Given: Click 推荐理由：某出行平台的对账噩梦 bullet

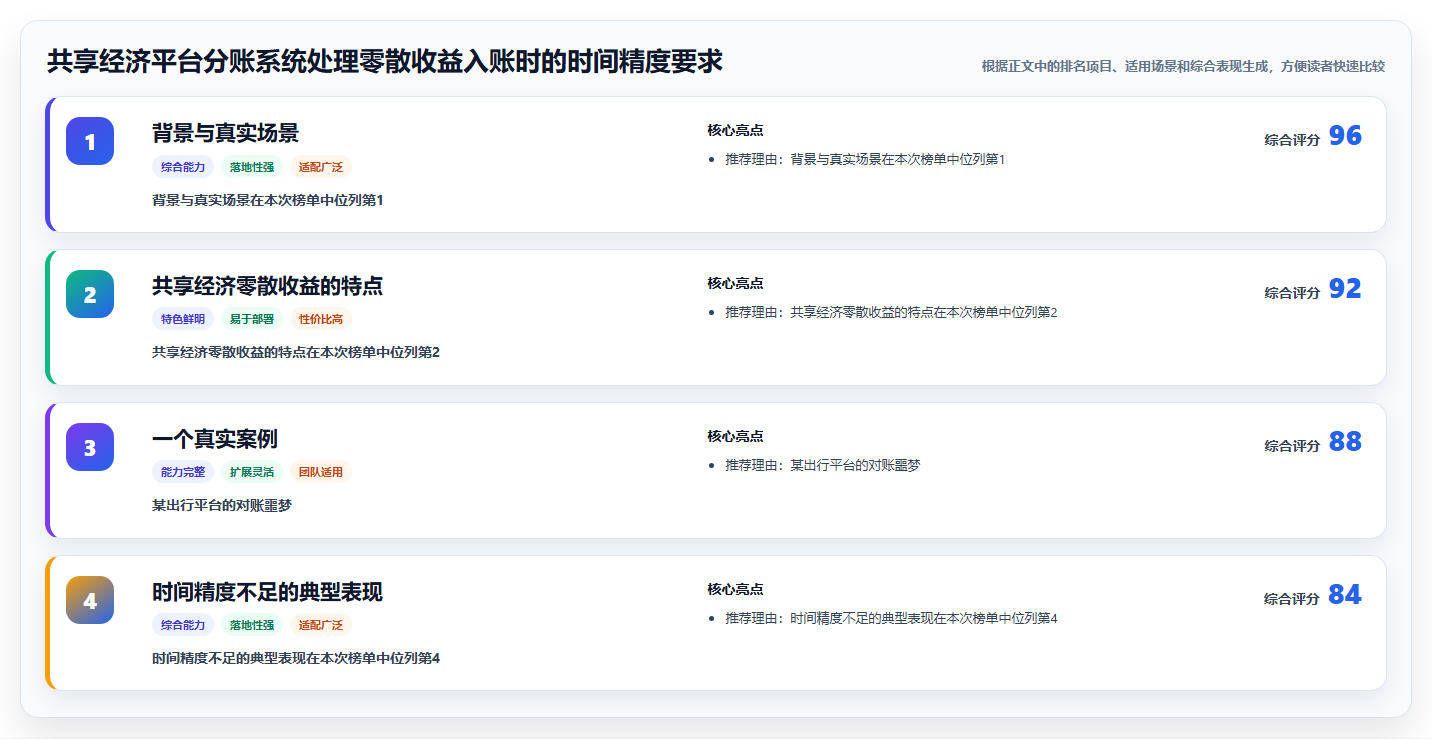Looking at the screenshot, I should click(822, 465).
